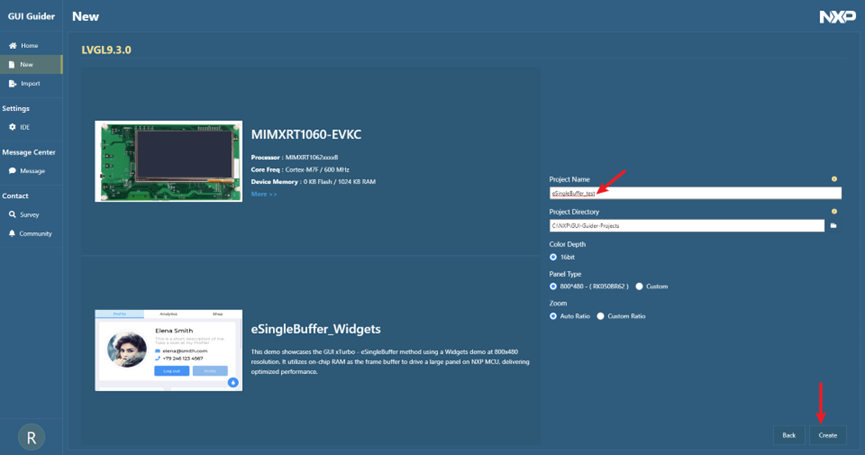Click the Import file icon
The width and height of the screenshot is (865, 455).
[13, 84]
